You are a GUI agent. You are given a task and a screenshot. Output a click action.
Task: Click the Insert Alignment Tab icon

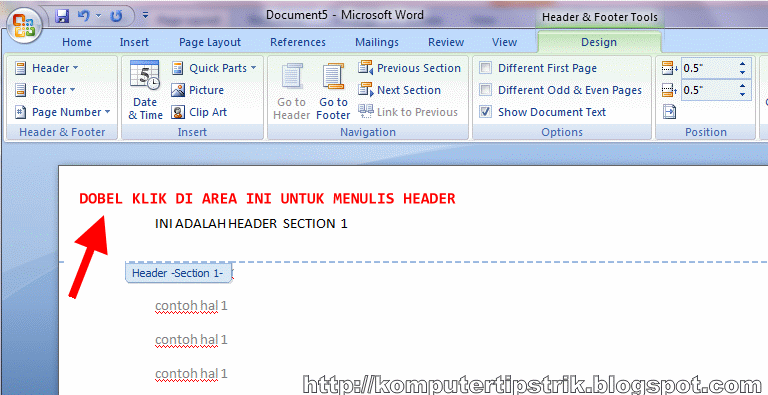670,112
